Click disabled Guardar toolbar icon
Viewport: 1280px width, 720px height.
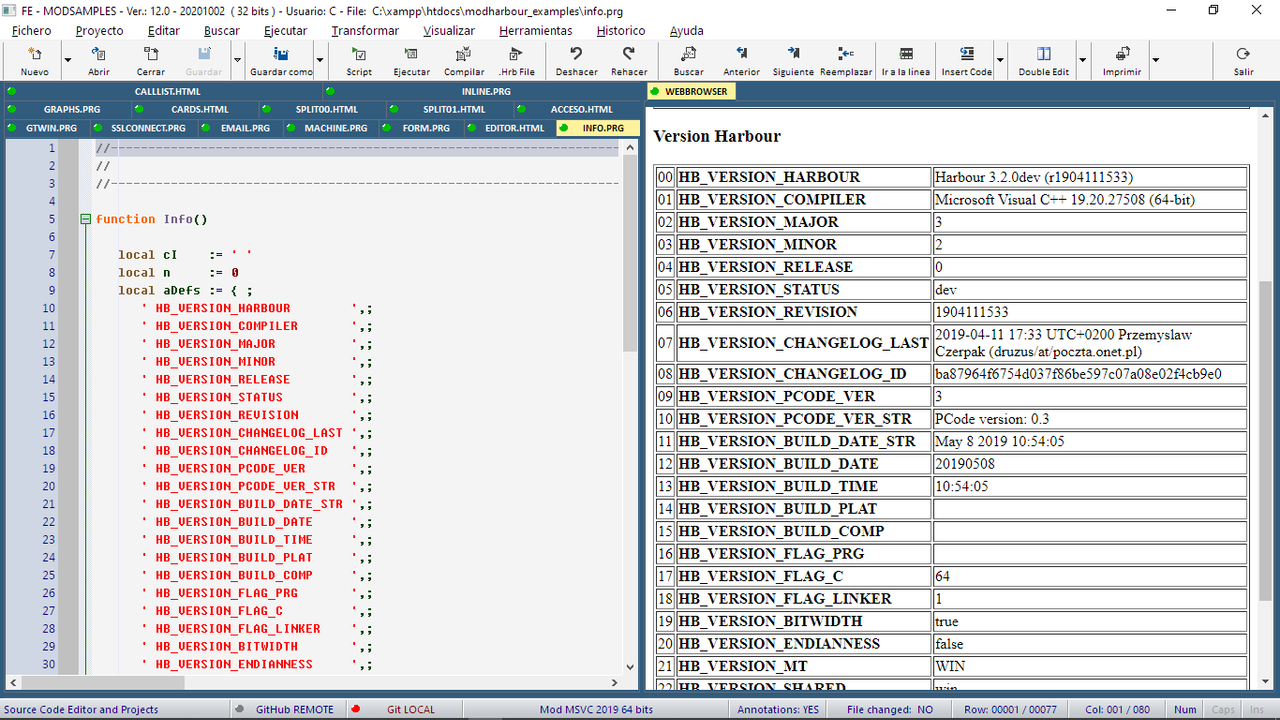point(204,60)
